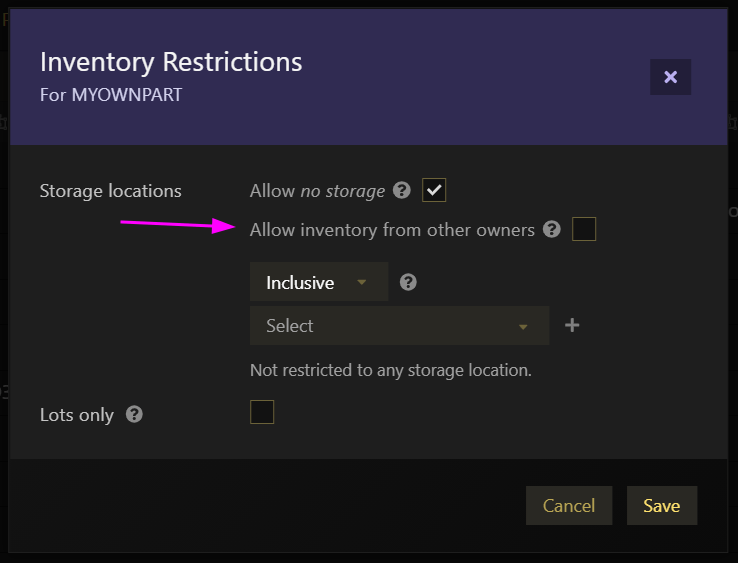Viewport: 738px width, 563px height.
Task: Add storage location with the plus icon
Action: click(572, 325)
